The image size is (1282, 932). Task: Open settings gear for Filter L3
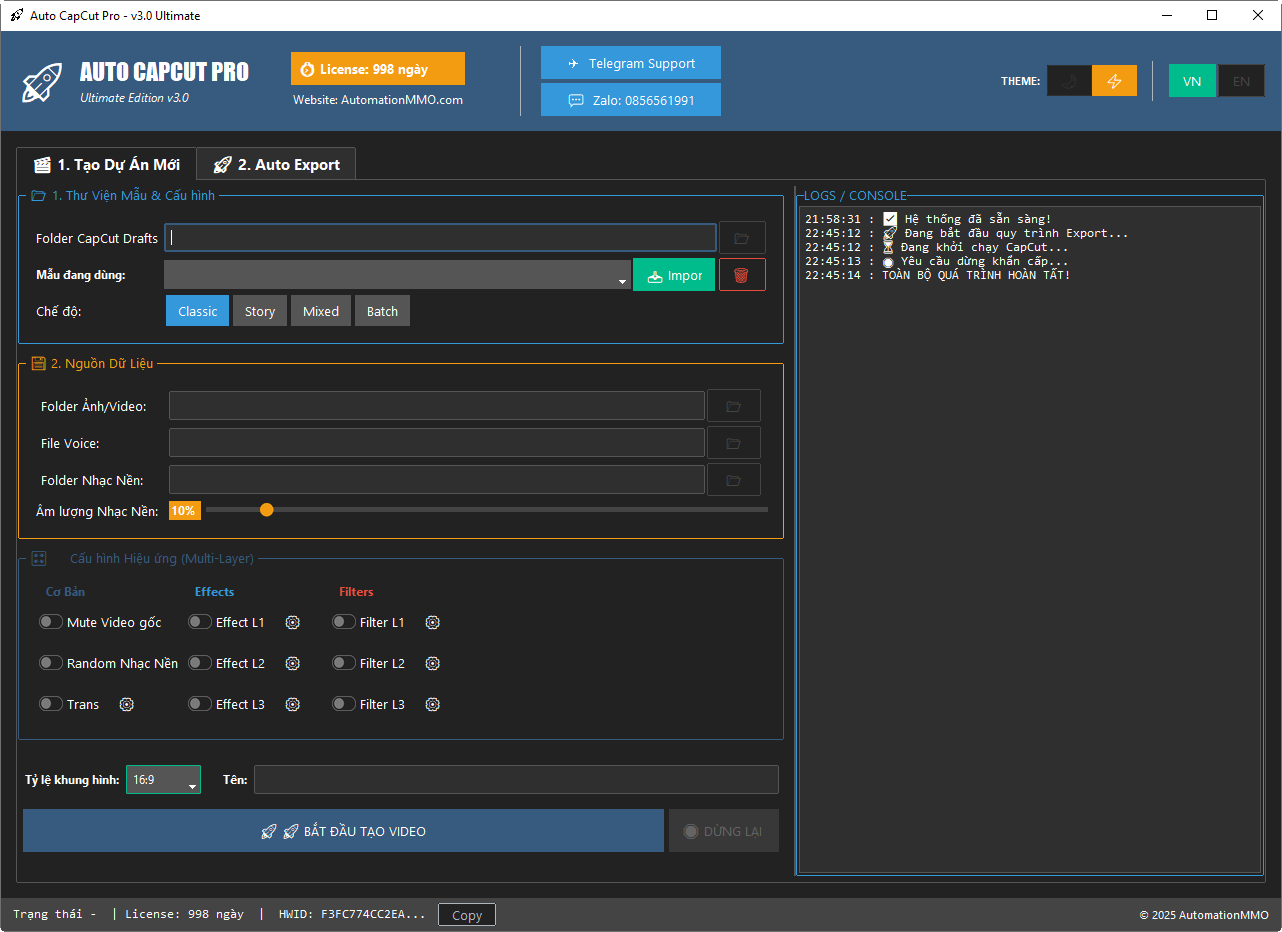click(433, 704)
